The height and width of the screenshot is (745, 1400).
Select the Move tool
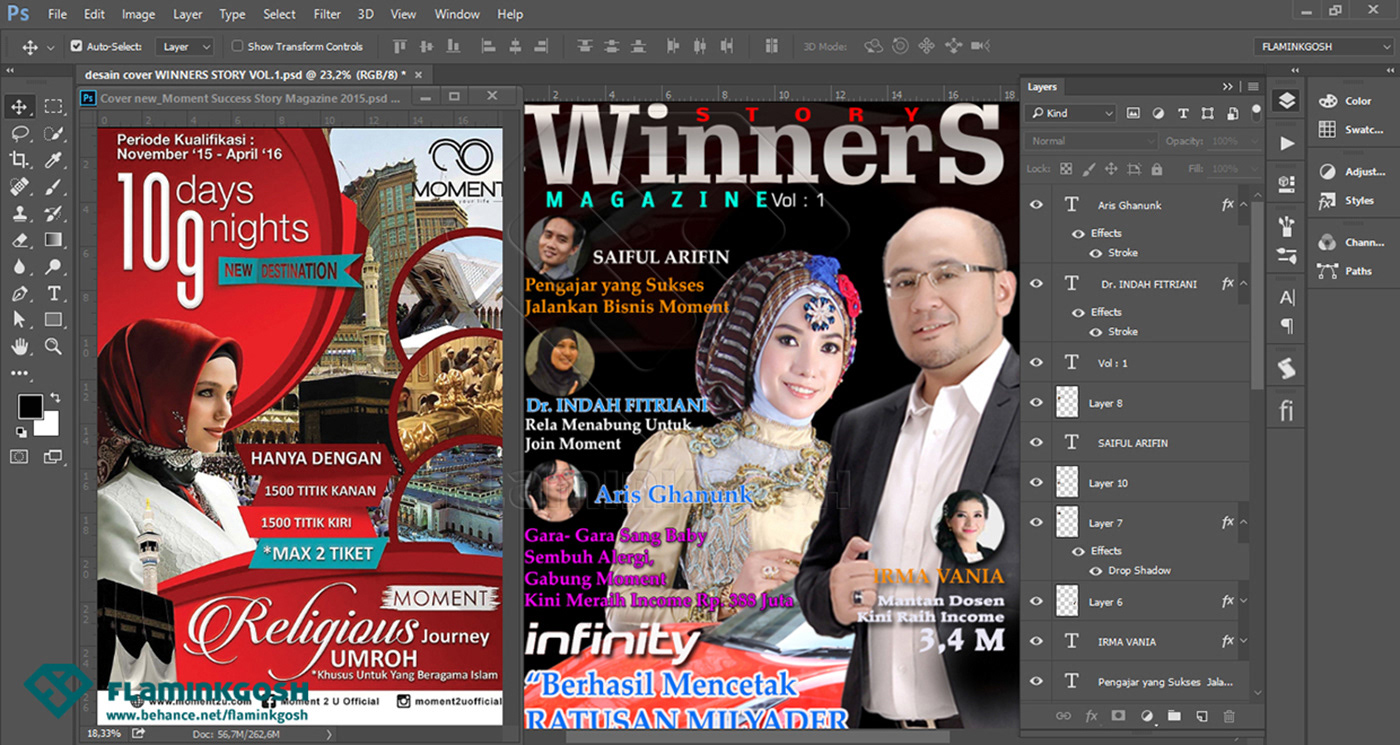[x=19, y=107]
